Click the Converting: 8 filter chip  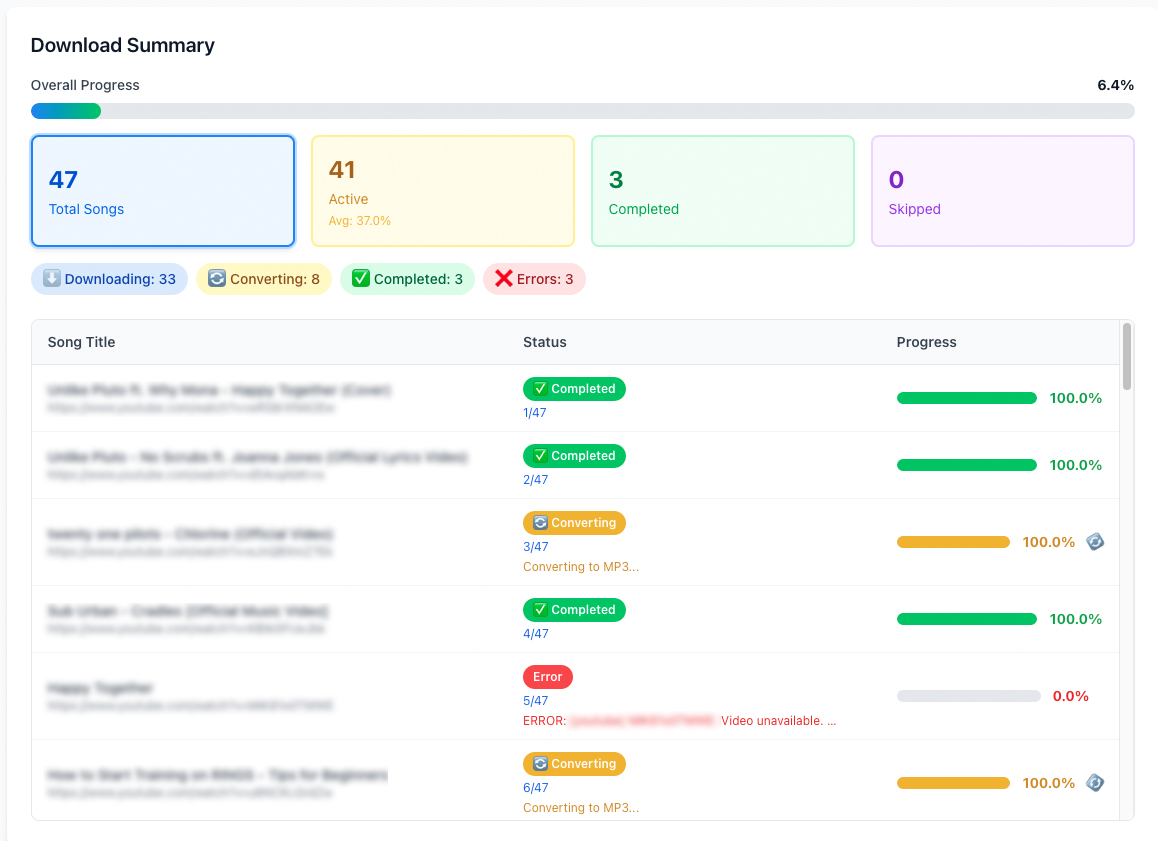264,279
